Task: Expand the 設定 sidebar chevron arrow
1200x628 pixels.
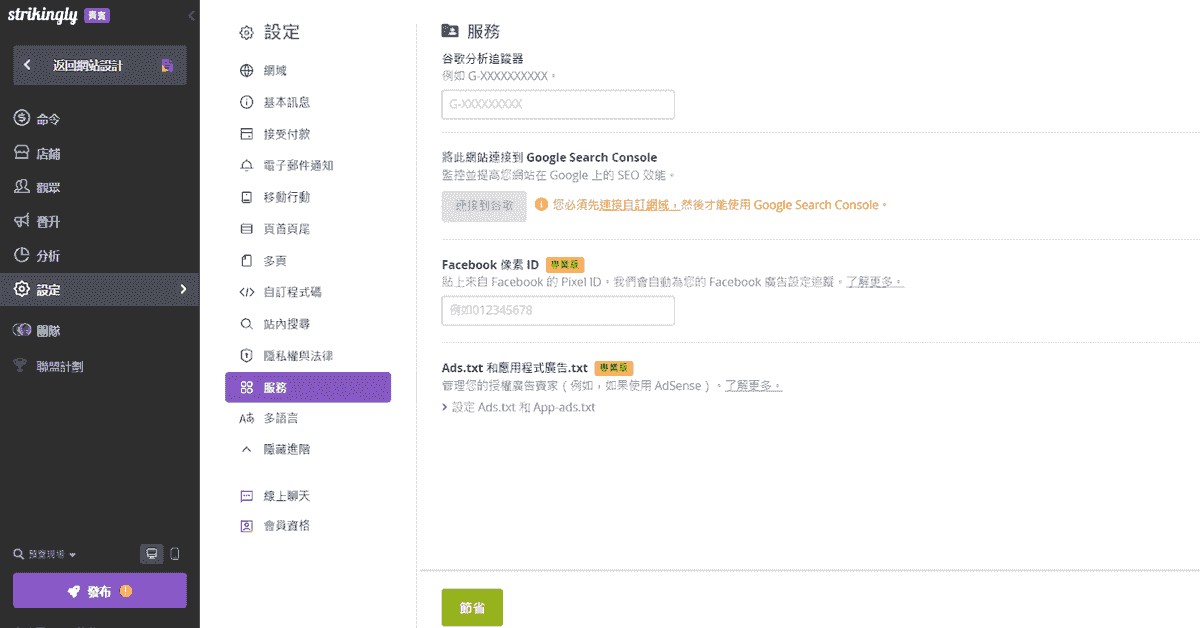Action: (183, 289)
